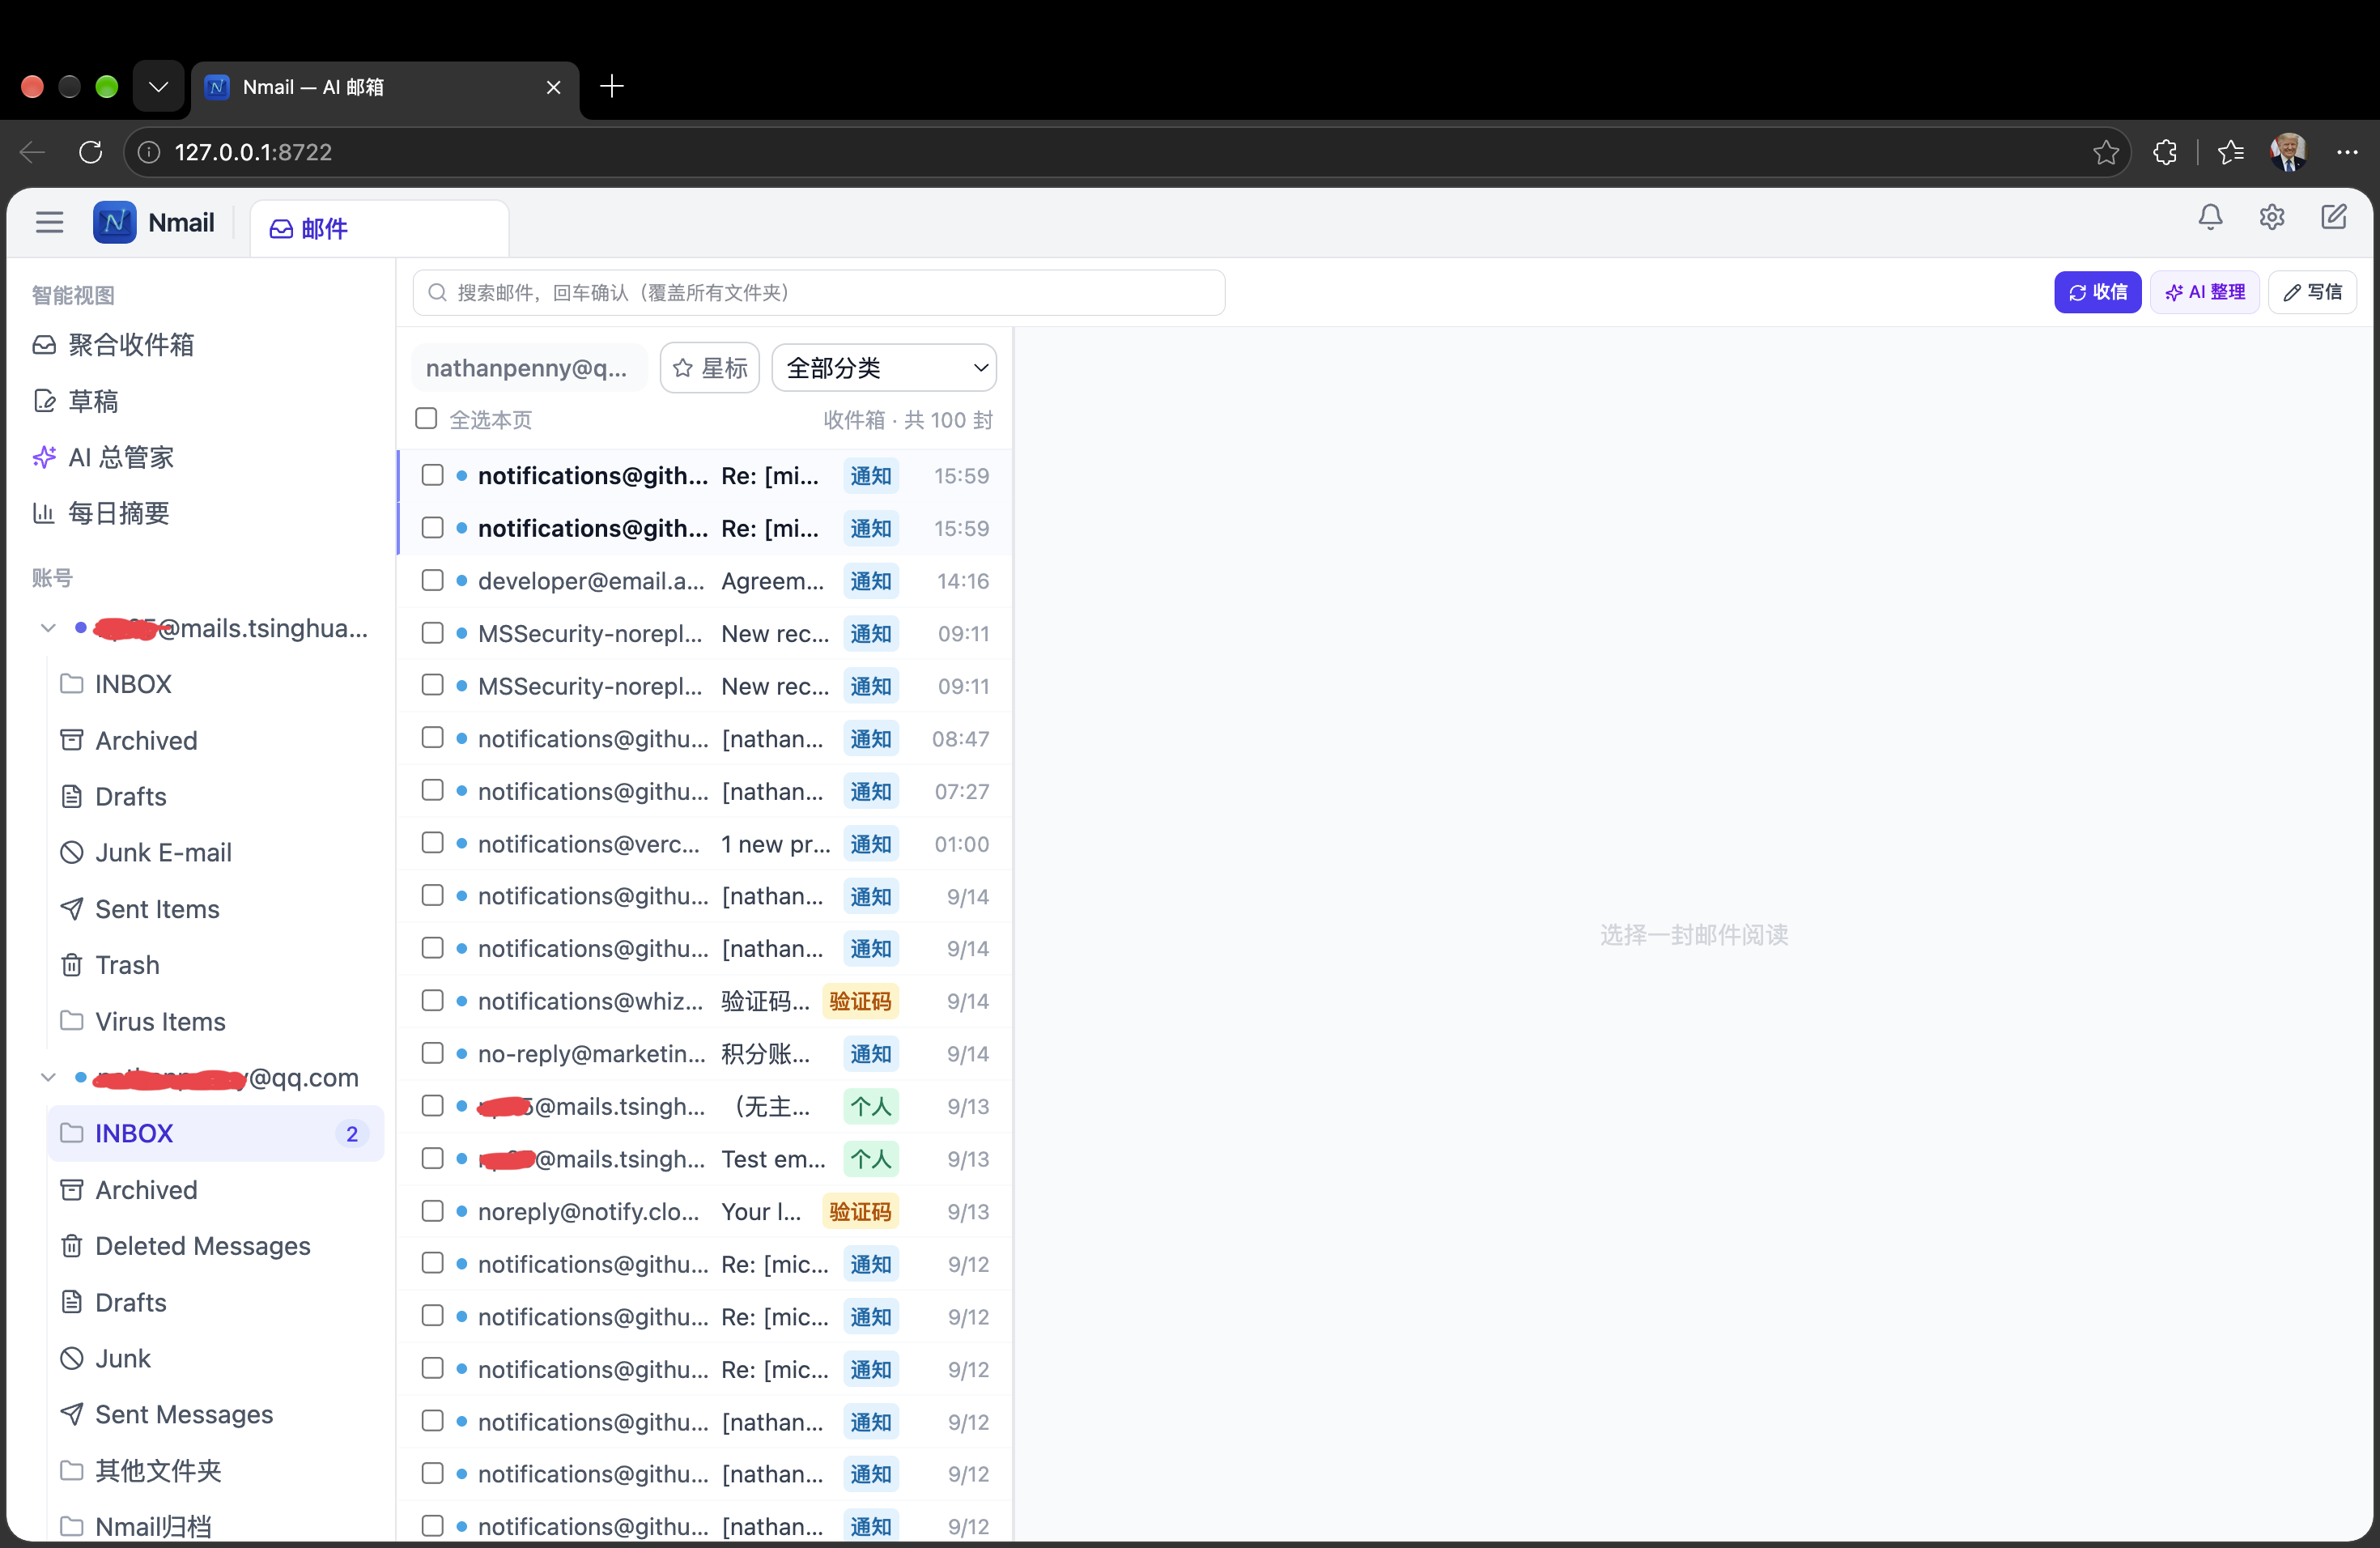The height and width of the screenshot is (1548, 2380).
Task: Open browser extensions puzzle icon
Action: [x=2165, y=152]
